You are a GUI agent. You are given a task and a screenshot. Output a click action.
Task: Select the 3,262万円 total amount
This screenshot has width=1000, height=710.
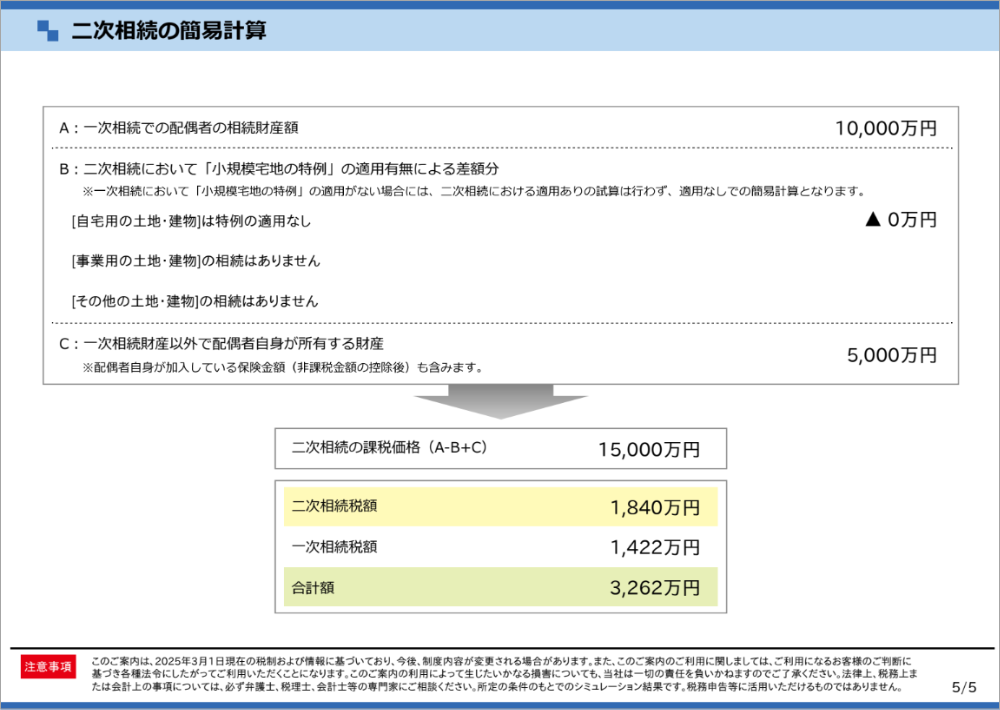click(x=655, y=587)
